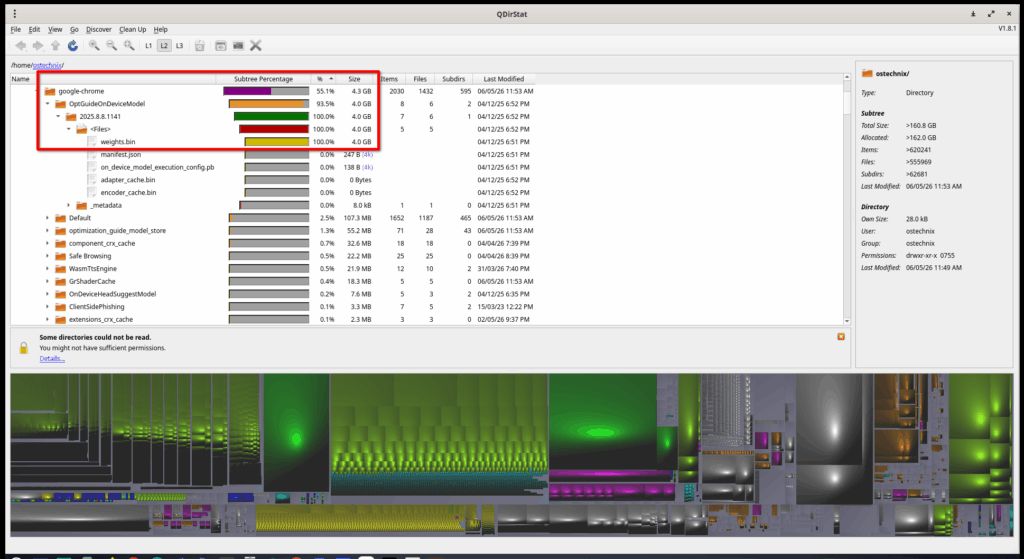This screenshot has width=1024, height=559.
Task: Close the permissions warning panel
Action: pos(841,337)
